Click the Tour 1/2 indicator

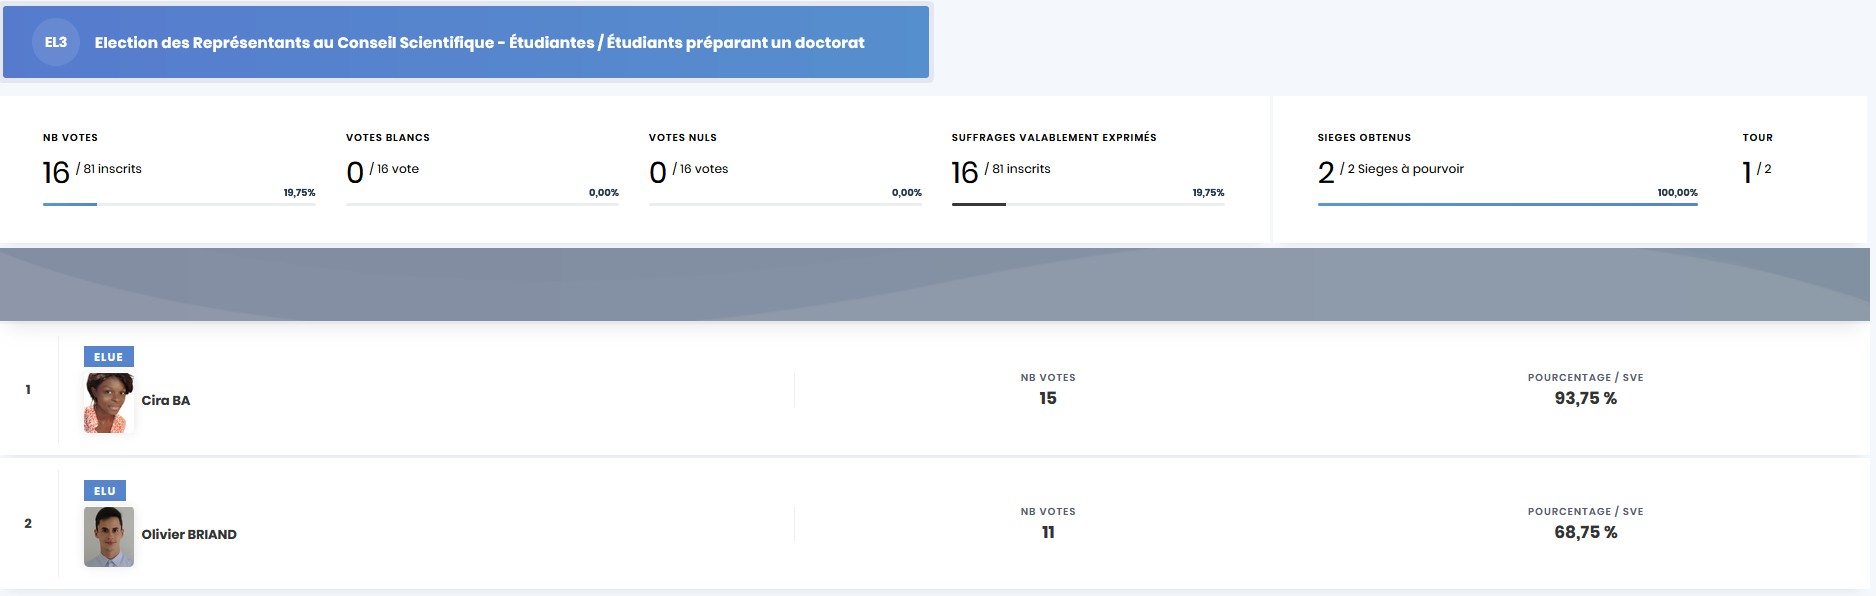click(1756, 172)
